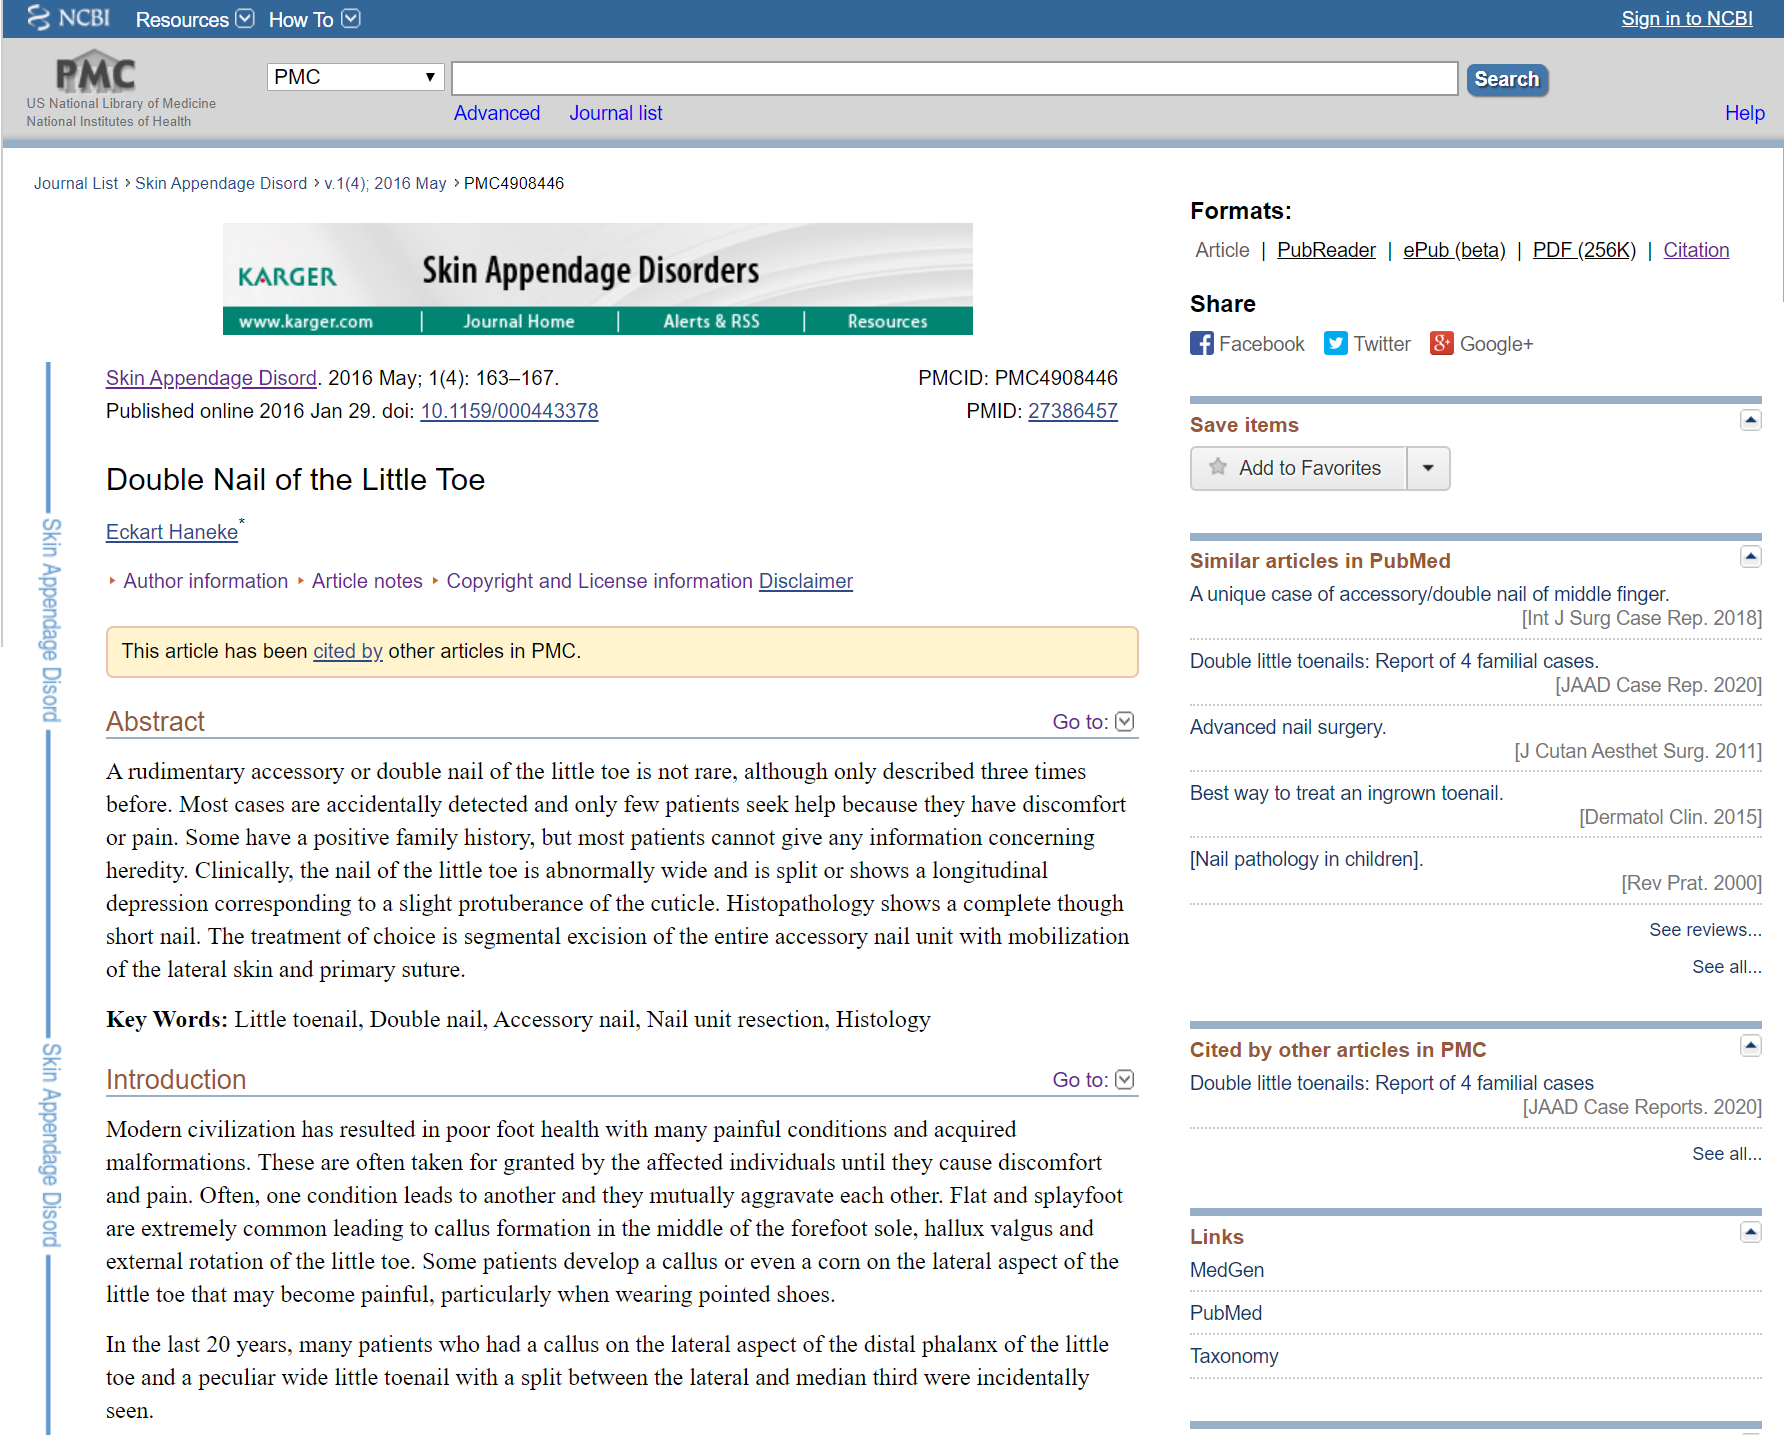
Task: Open the PDF (256K) format
Action: [x=1584, y=250]
